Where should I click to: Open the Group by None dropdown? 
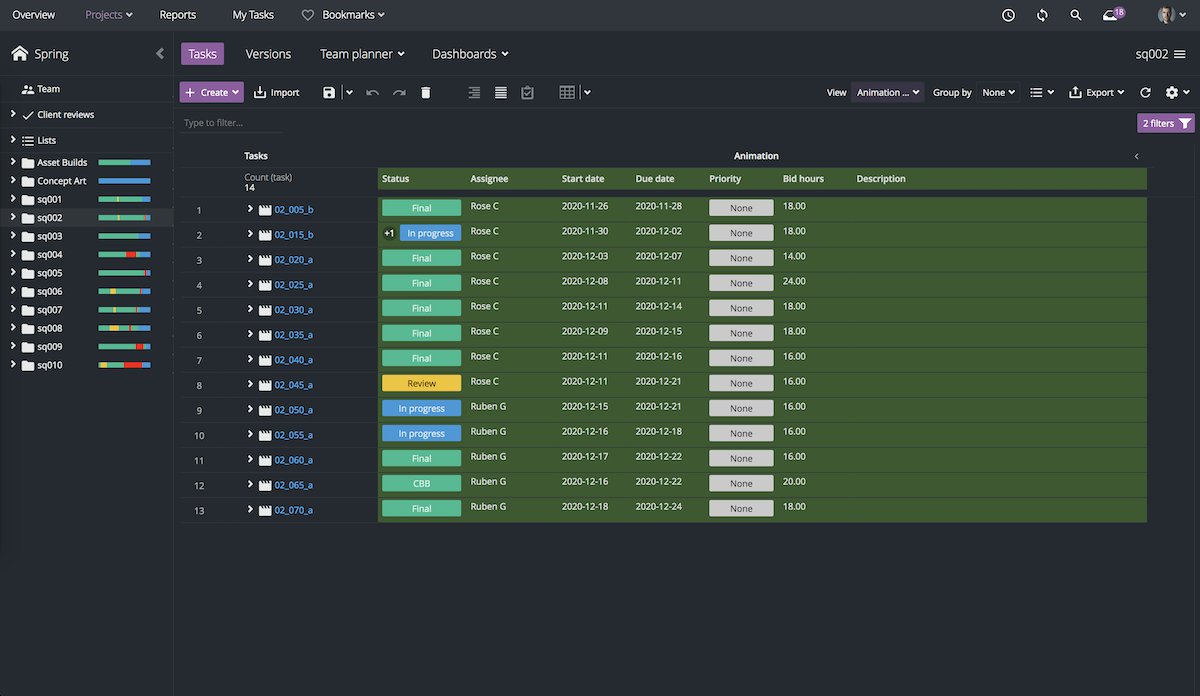999,92
